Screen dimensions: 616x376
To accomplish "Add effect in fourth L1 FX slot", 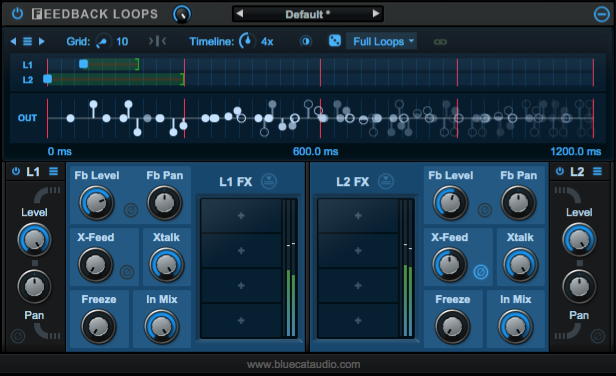I will (x=241, y=320).
